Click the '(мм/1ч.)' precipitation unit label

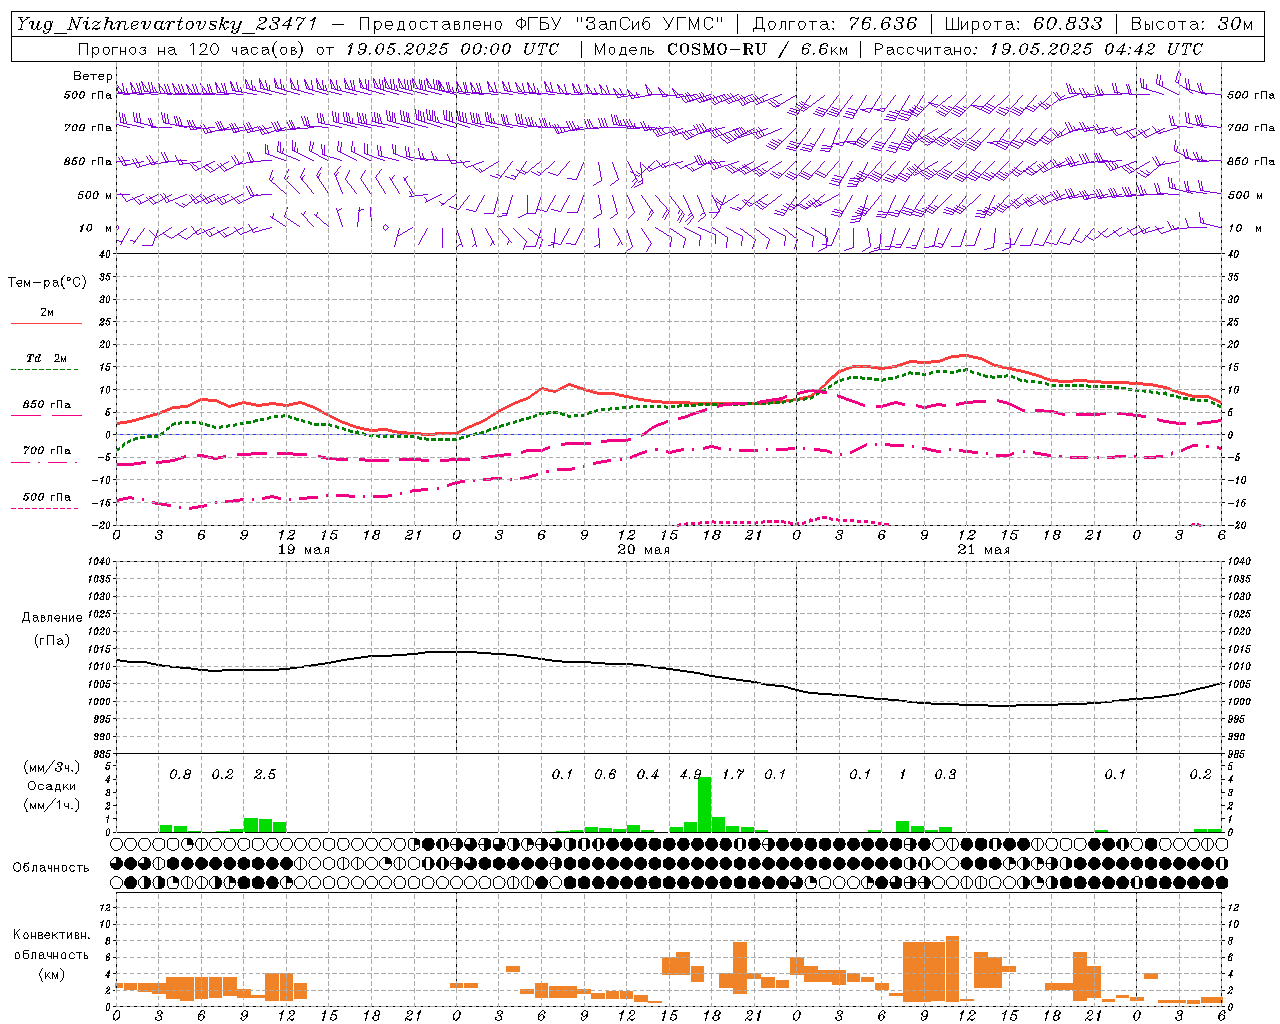click(52, 805)
